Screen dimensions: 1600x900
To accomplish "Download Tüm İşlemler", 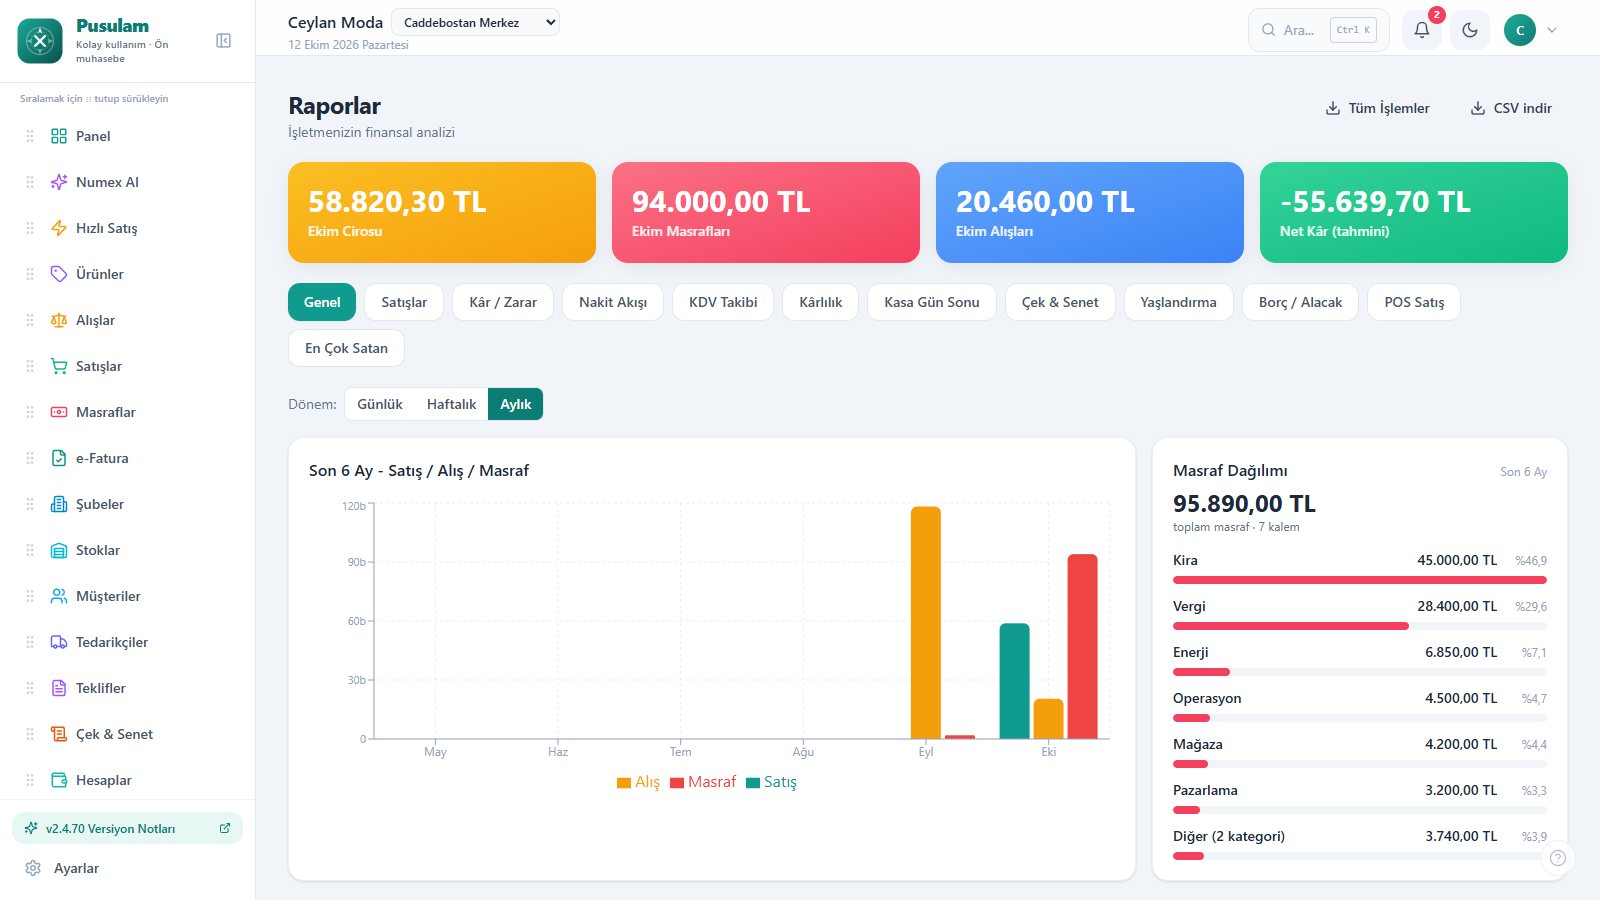I will pos(1377,108).
